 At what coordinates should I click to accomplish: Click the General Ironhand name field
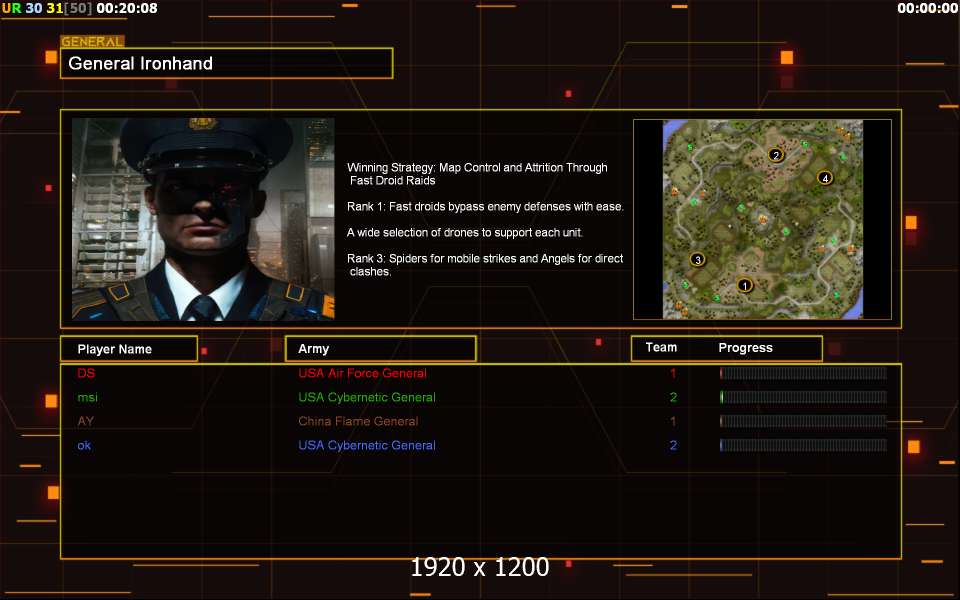pyautogui.click(x=227, y=63)
